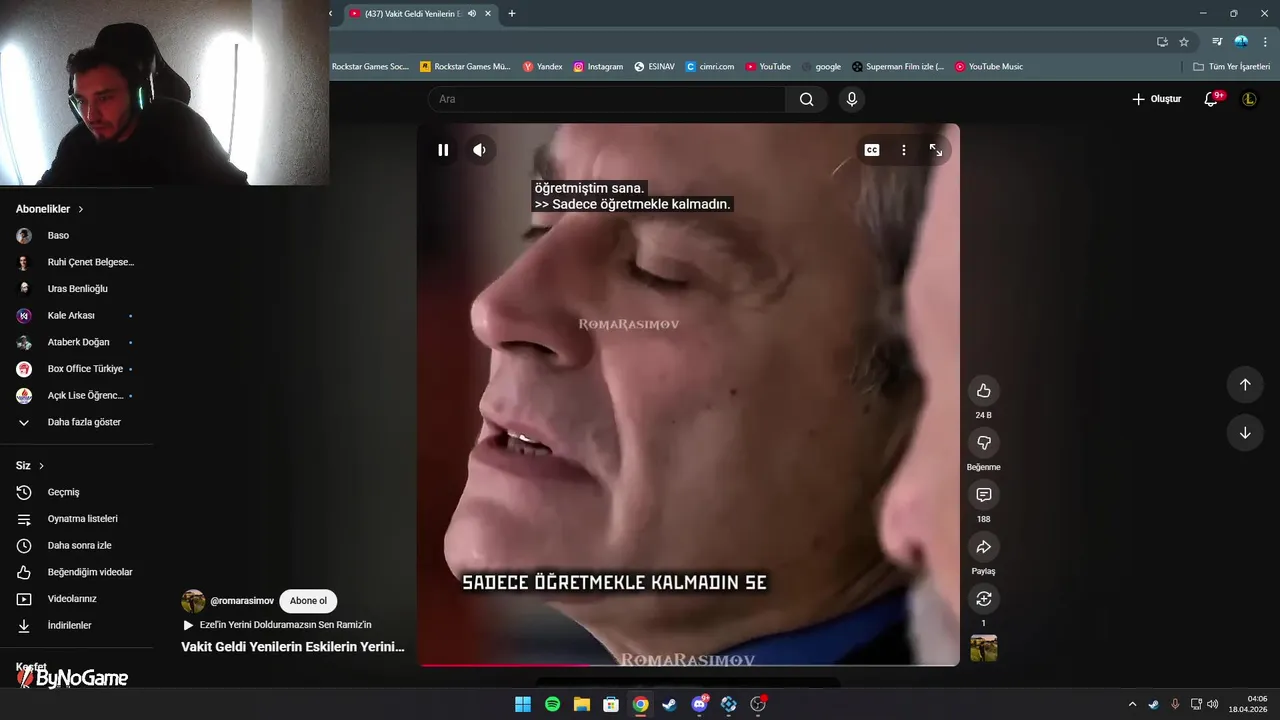Enter fullscreen on the Shorts player
The width and height of the screenshot is (1280, 720).
[x=936, y=150]
